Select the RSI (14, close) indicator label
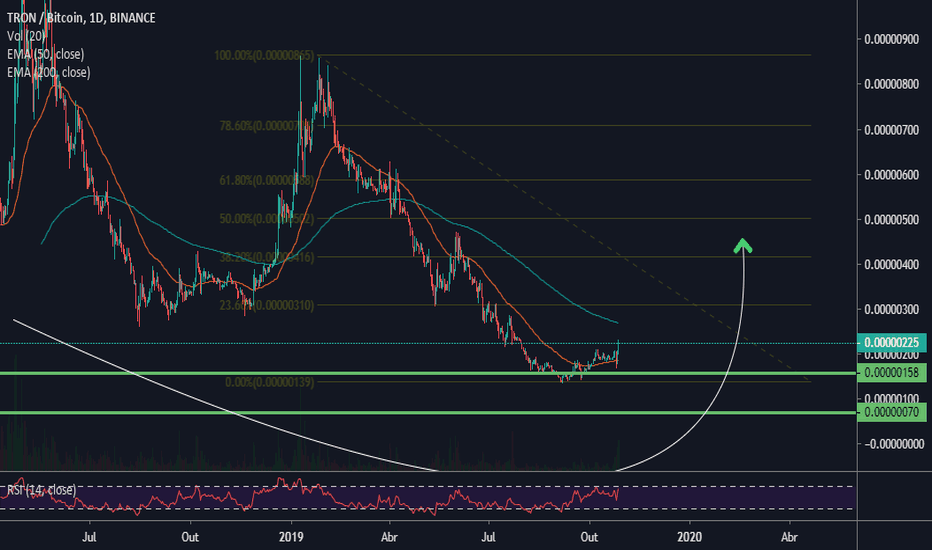The image size is (932, 550). (42, 490)
